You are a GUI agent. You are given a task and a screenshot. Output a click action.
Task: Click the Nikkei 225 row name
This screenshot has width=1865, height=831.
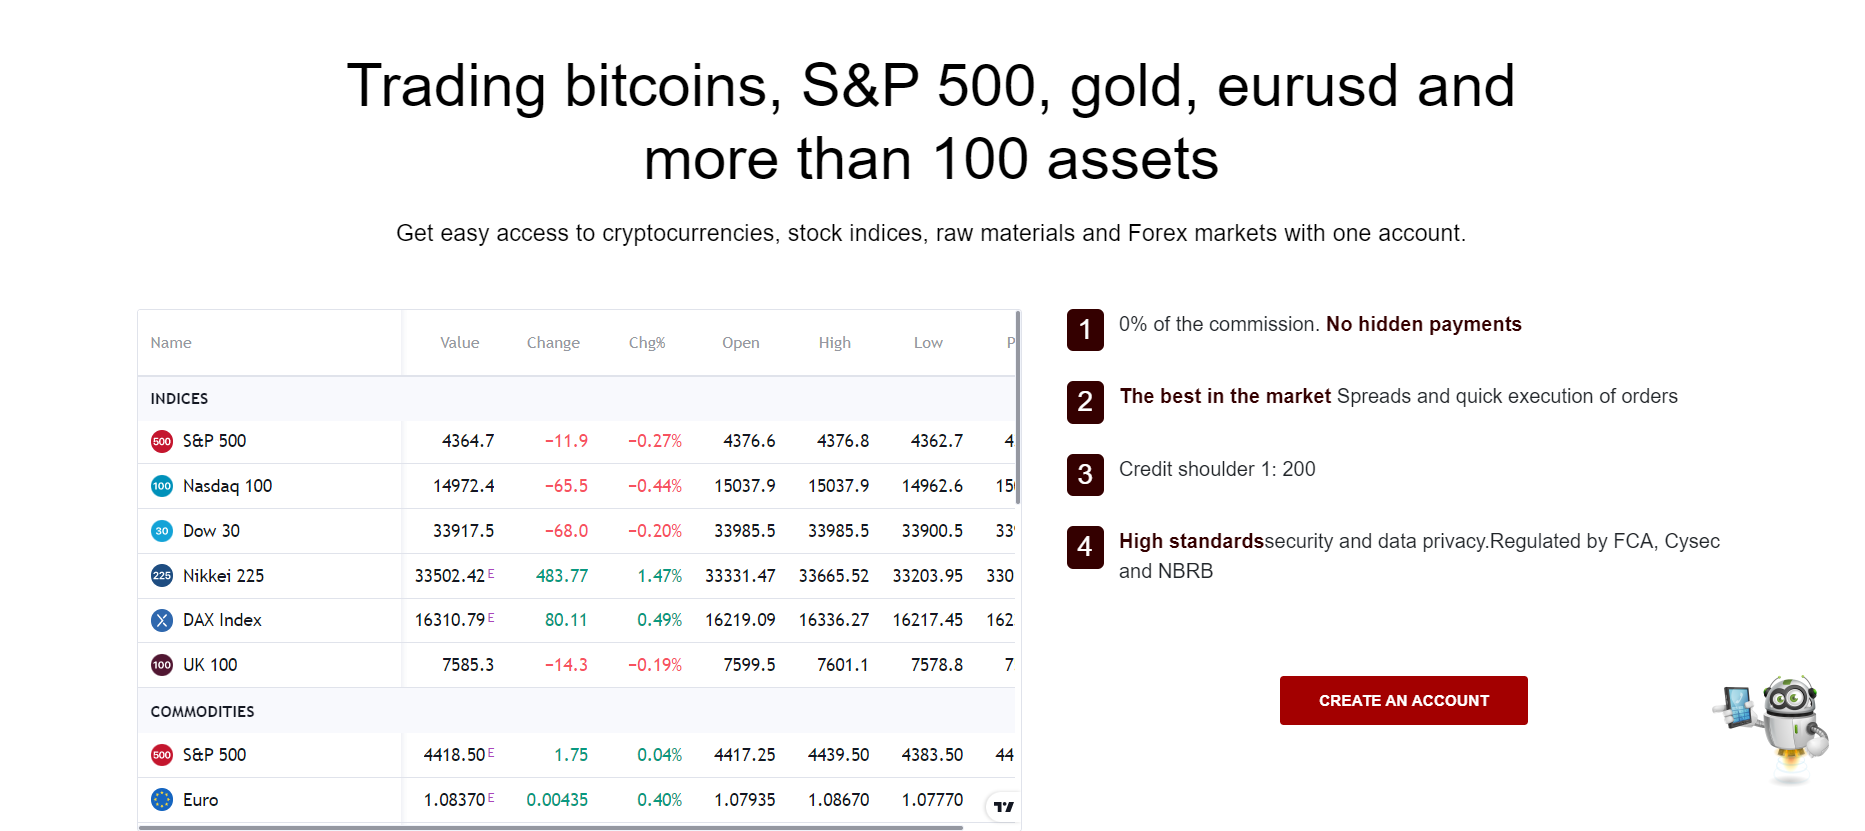[223, 576]
